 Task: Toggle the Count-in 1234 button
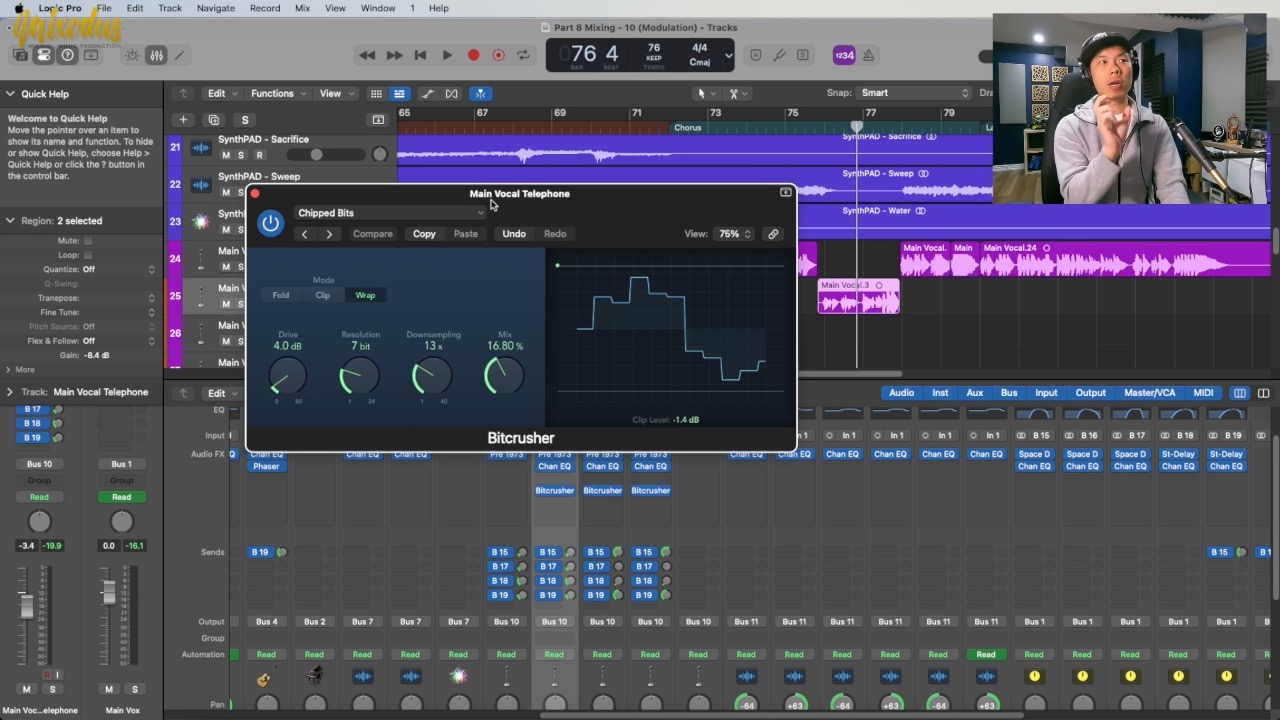(x=844, y=55)
